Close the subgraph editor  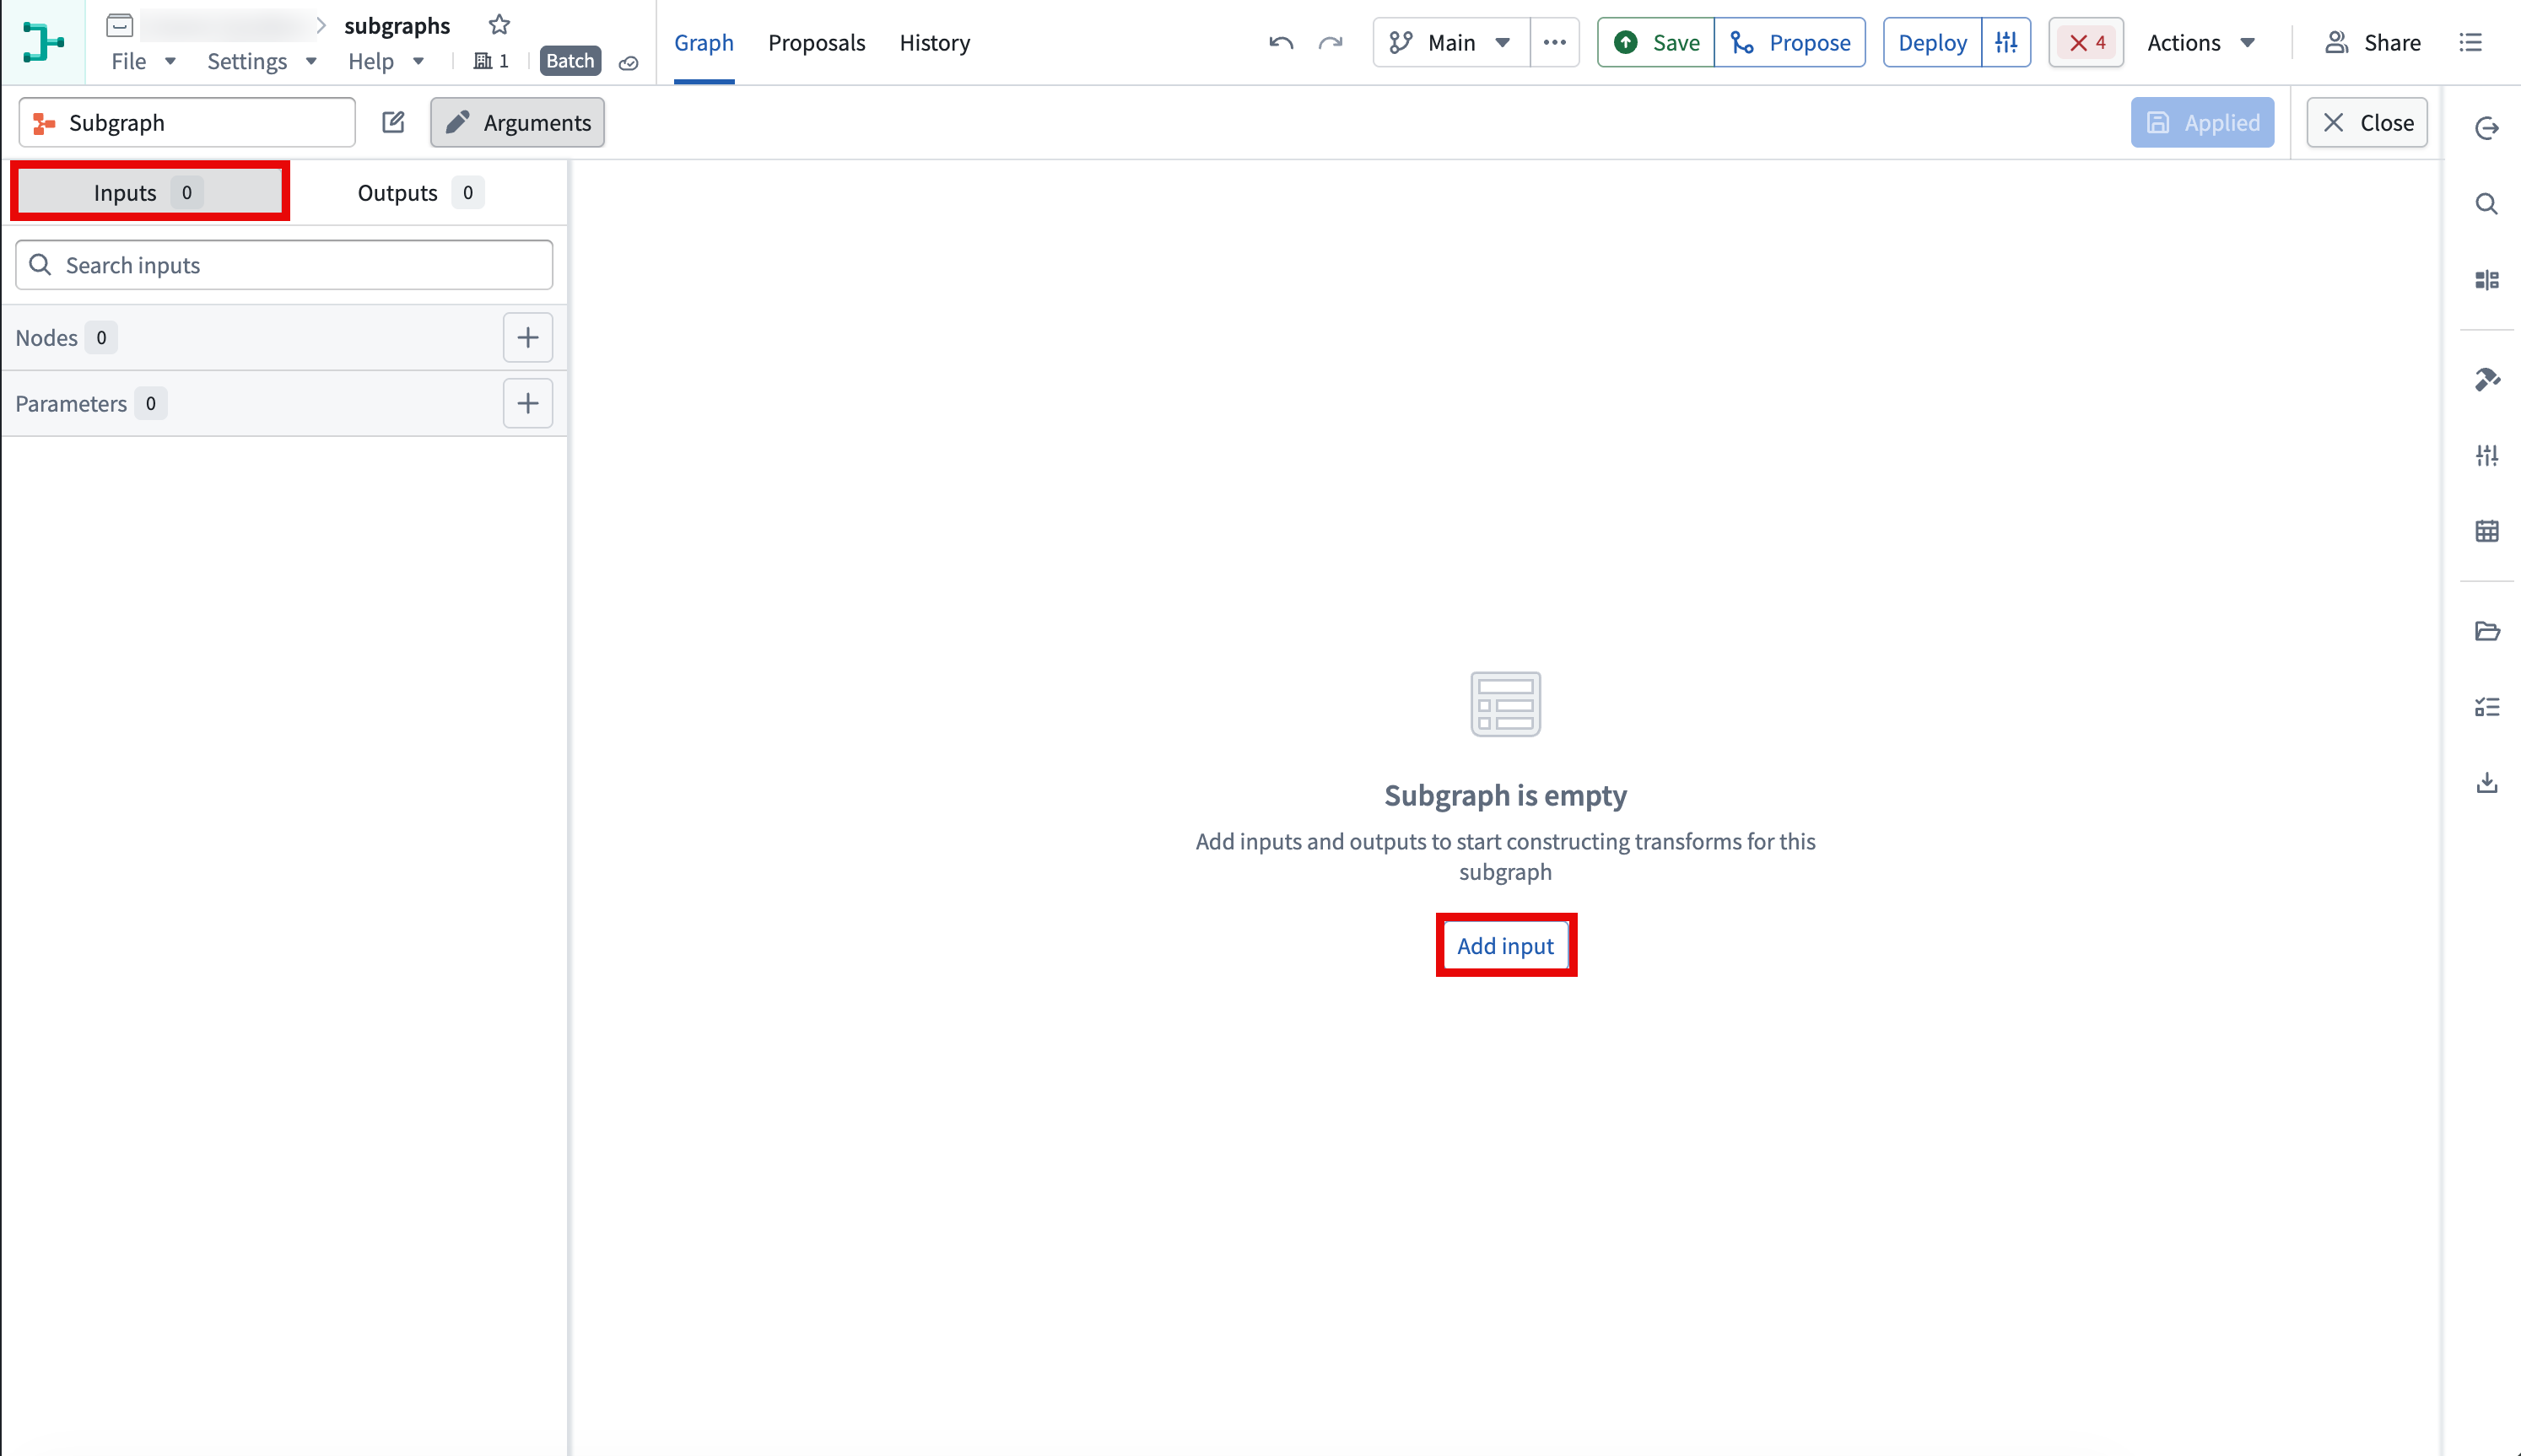tap(2366, 122)
